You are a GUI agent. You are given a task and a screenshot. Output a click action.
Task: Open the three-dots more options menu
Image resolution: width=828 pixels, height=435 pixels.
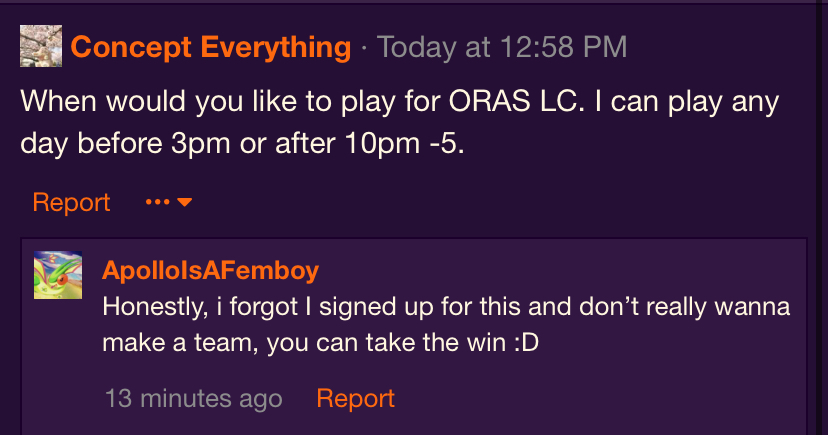[157, 202]
